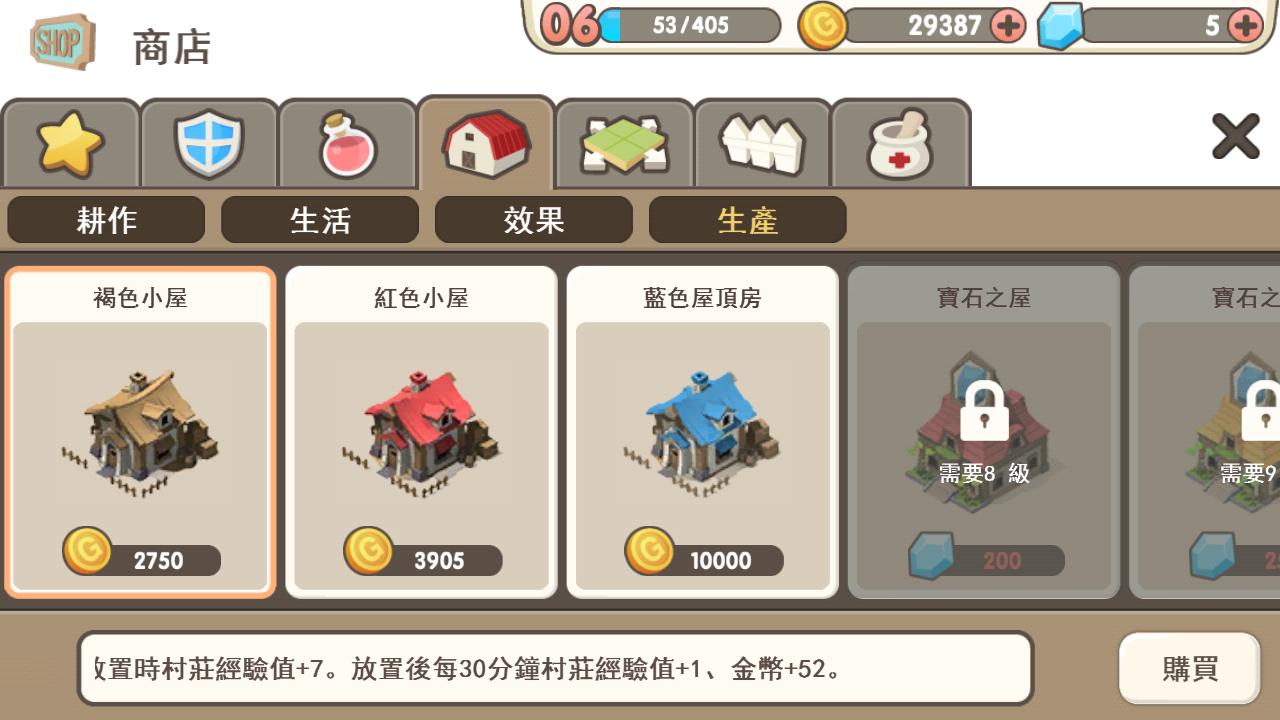Switch to 效果 subcategory
This screenshot has width=1280, height=720.
[x=534, y=220]
